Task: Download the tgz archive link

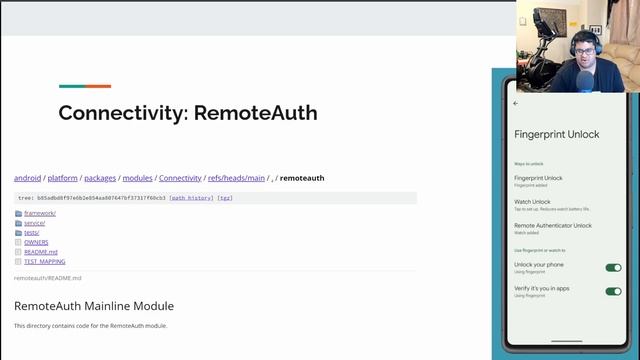Action: click(x=225, y=198)
